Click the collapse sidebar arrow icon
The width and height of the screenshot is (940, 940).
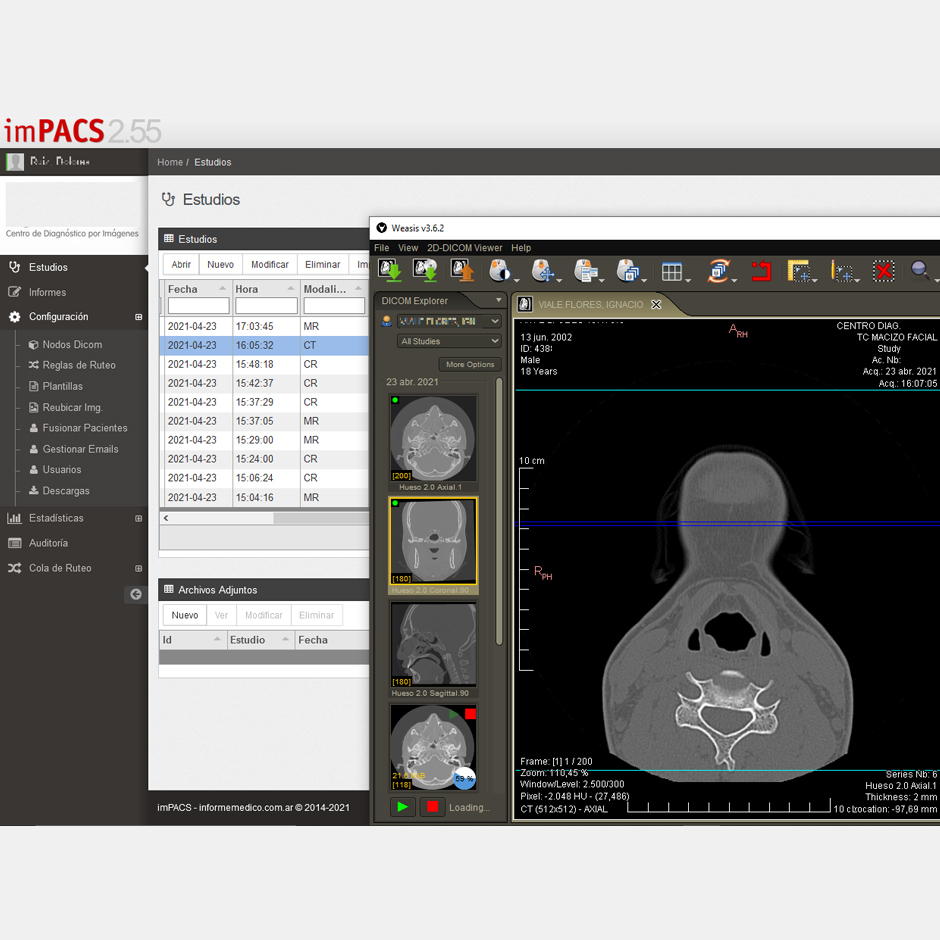136,594
